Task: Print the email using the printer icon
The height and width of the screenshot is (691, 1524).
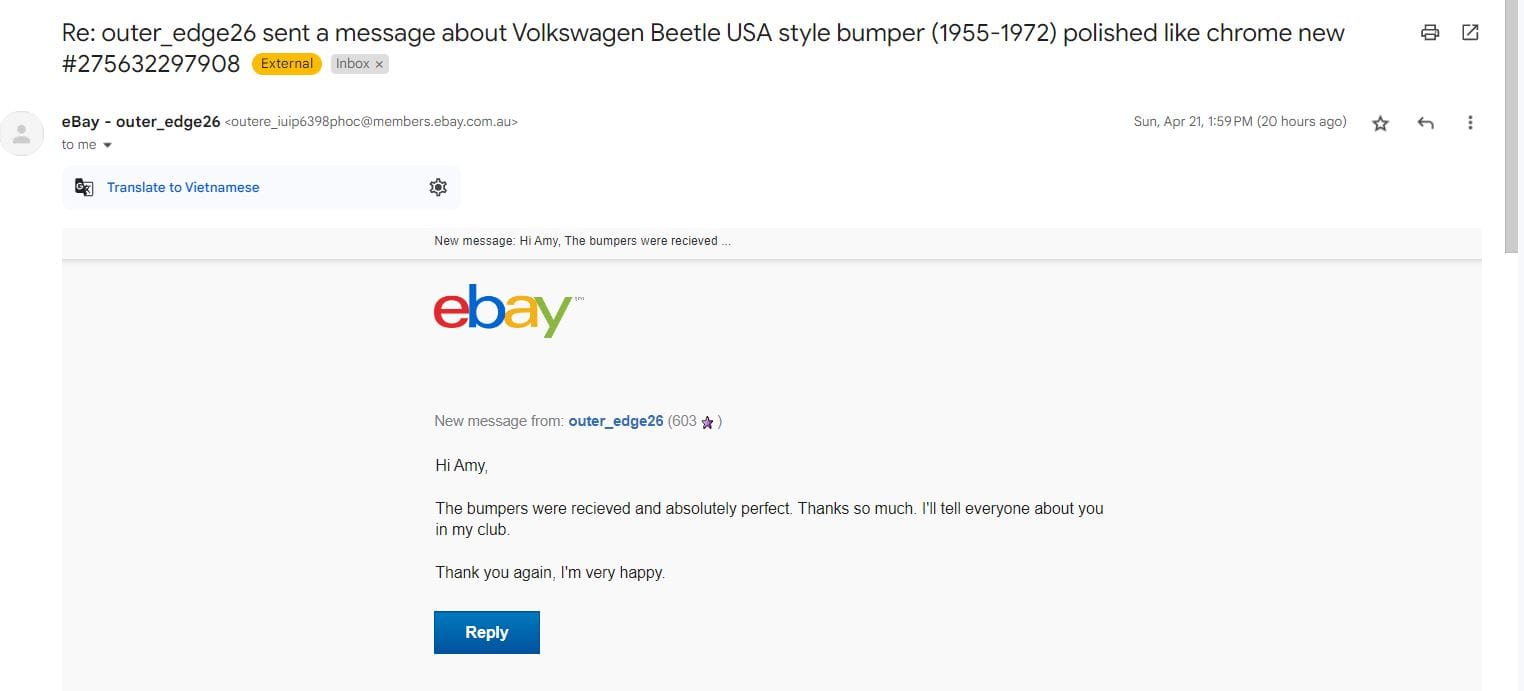Action: 1430,33
